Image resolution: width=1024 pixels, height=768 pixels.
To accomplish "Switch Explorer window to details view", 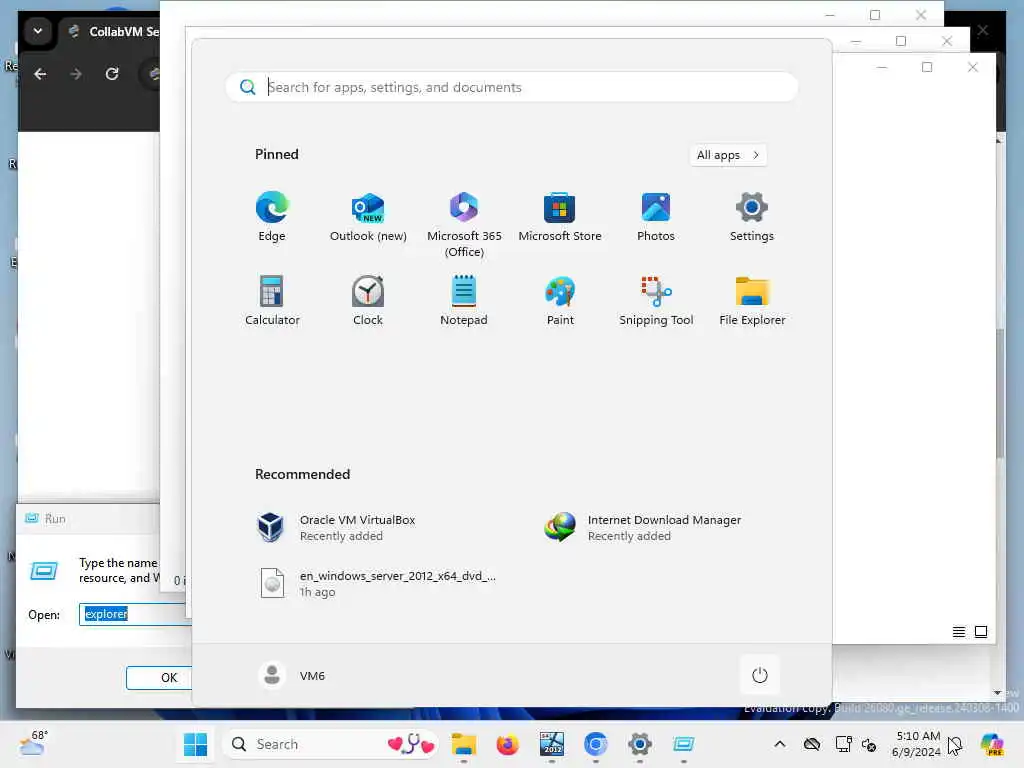I will [x=959, y=632].
